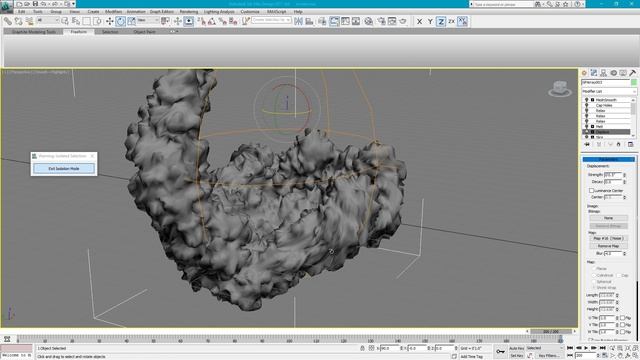Activate the Bind to Space Warp tool
The image size is (640, 360).
[x=29, y=21]
